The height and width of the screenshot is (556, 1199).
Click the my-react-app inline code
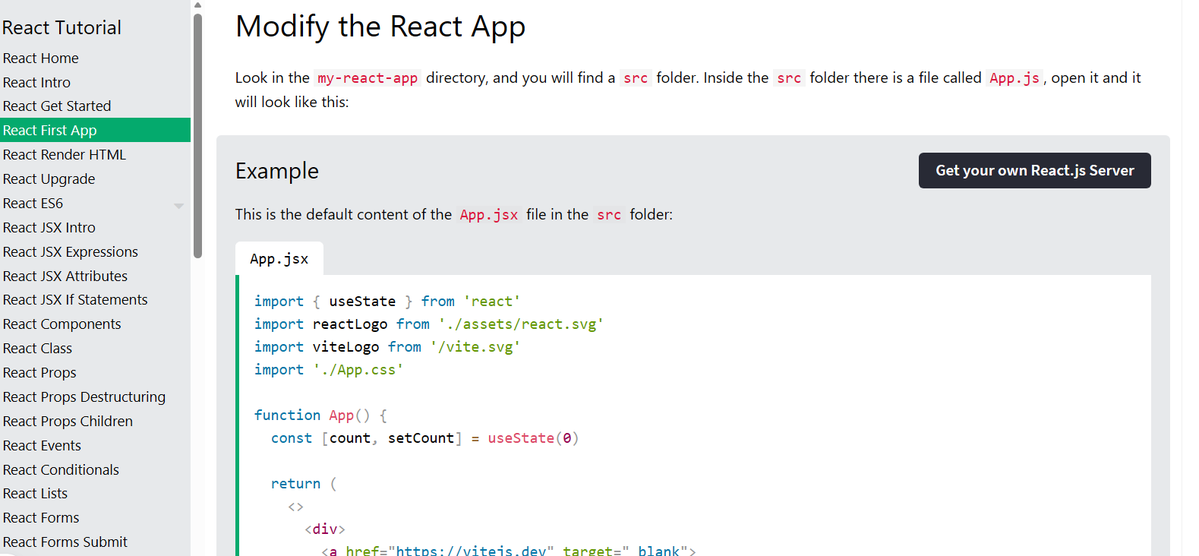368,78
